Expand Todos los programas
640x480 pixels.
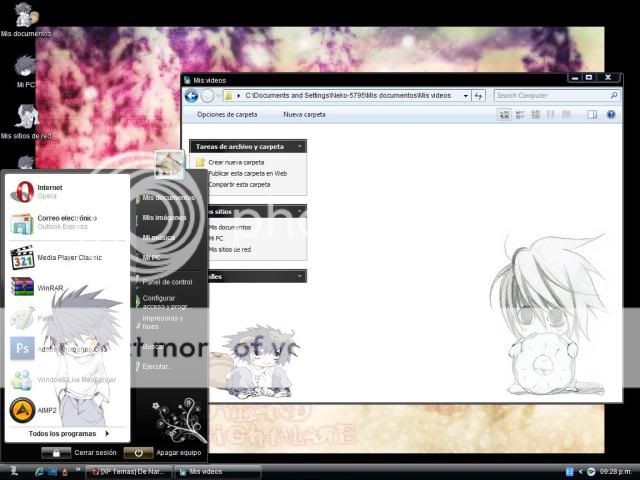pos(68,433)
